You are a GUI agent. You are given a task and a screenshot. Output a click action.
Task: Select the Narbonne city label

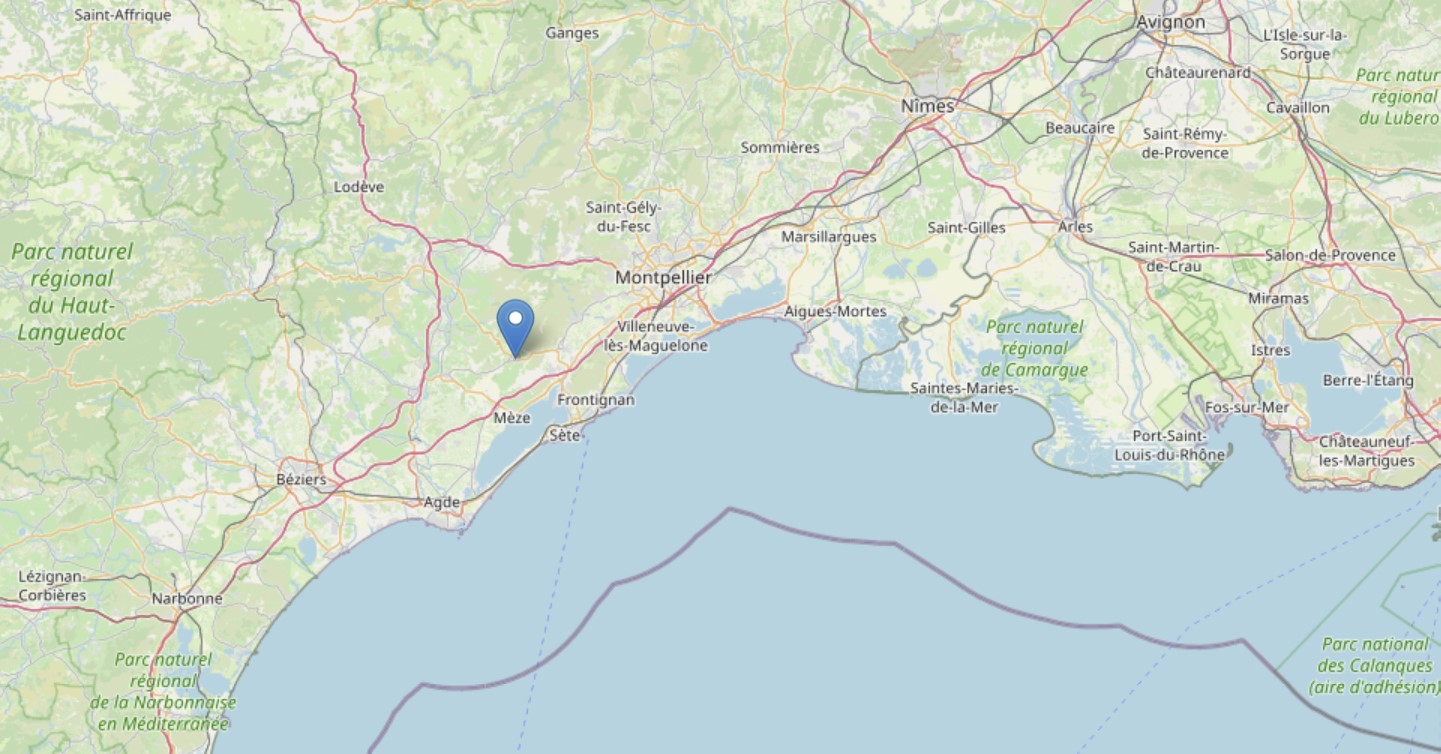187,599
